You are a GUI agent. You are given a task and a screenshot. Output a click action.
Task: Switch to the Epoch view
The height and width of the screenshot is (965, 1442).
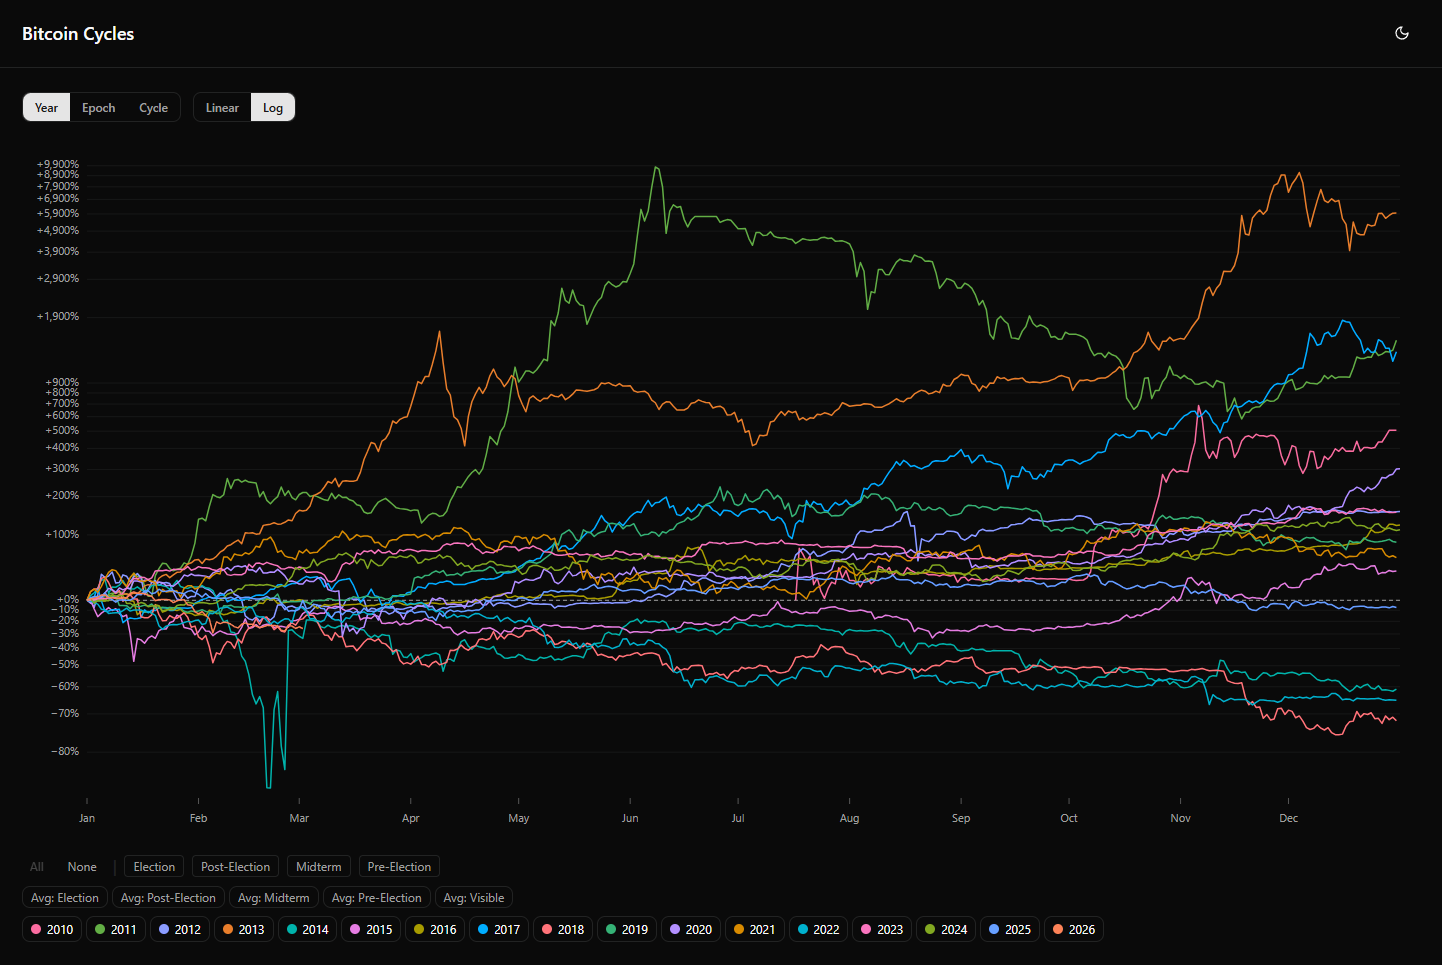99,108
